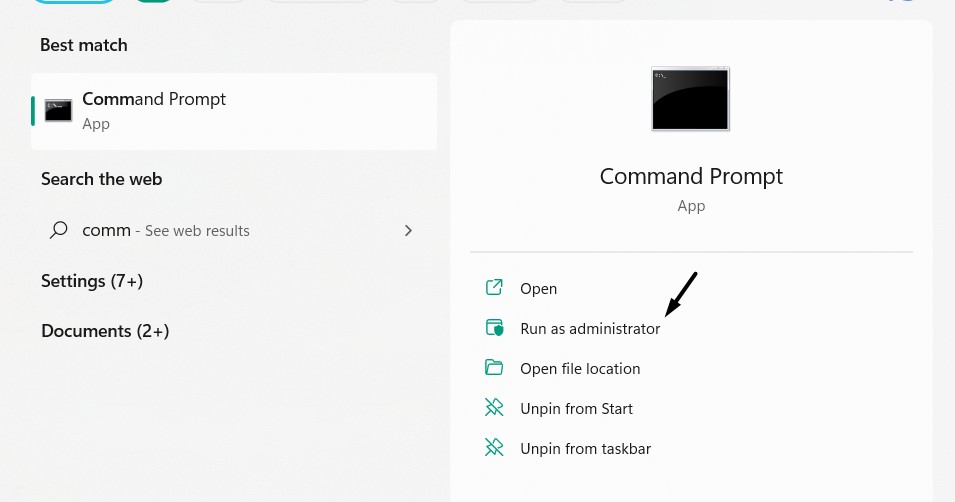The image size is (955, 502).
Task: Click the Open file location folder icon
Action: (x=494, y=368)
